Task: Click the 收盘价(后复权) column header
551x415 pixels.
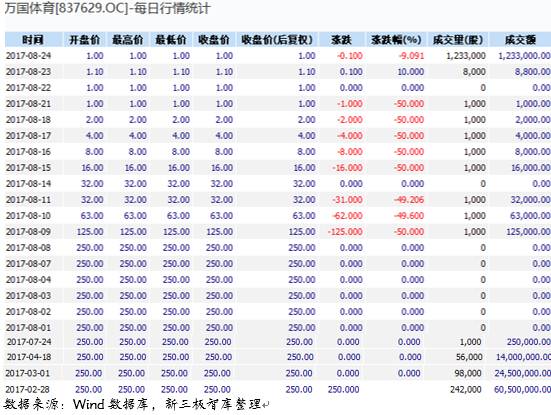Action: tap(277, 40)
